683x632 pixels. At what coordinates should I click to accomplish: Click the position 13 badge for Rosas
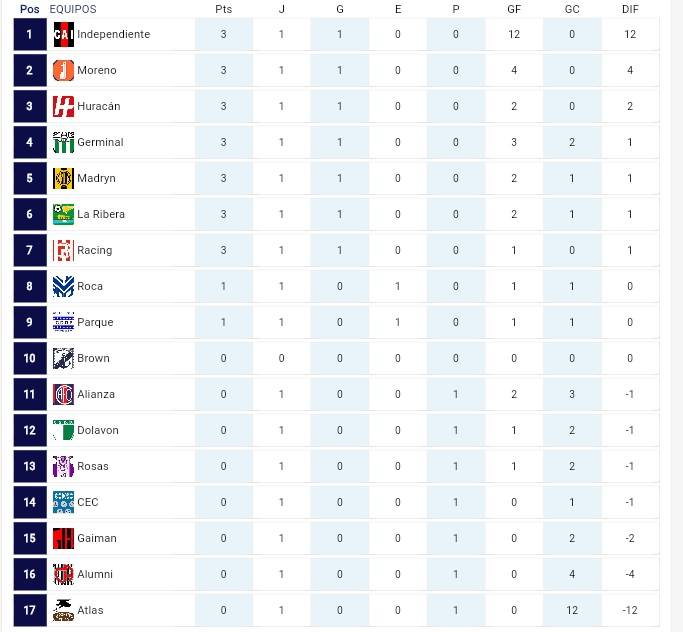[30, 466]
